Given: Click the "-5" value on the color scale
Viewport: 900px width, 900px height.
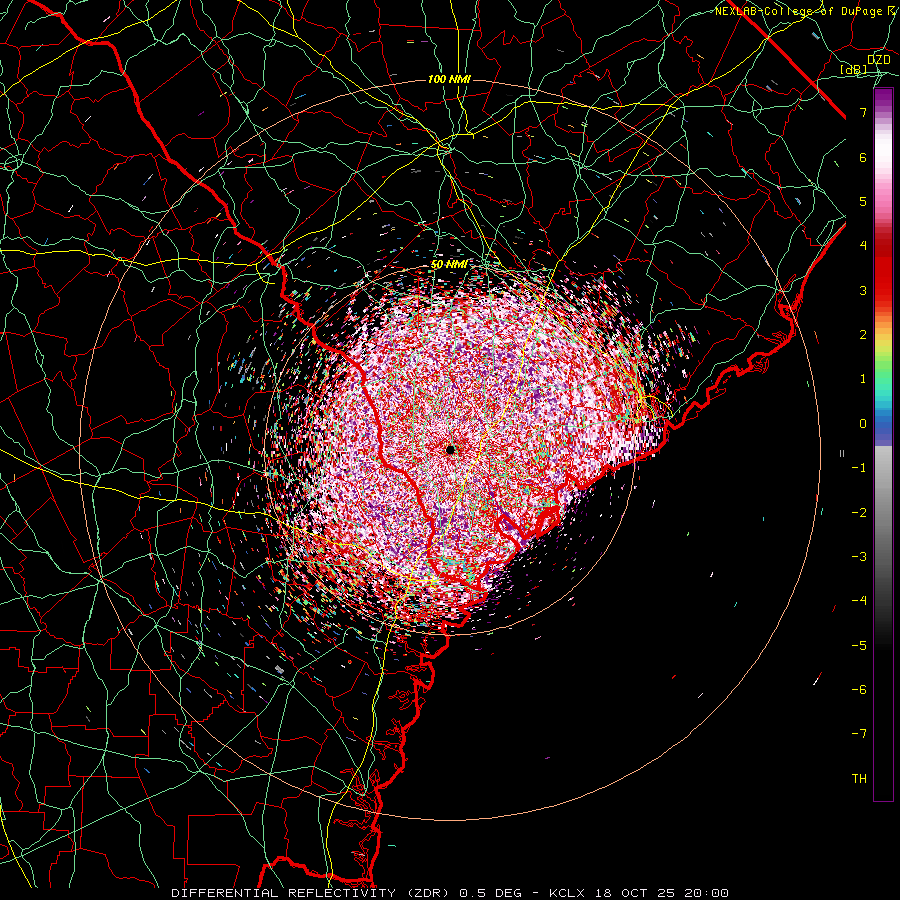Looking at the screenshot, I should [x=859, y=645].
